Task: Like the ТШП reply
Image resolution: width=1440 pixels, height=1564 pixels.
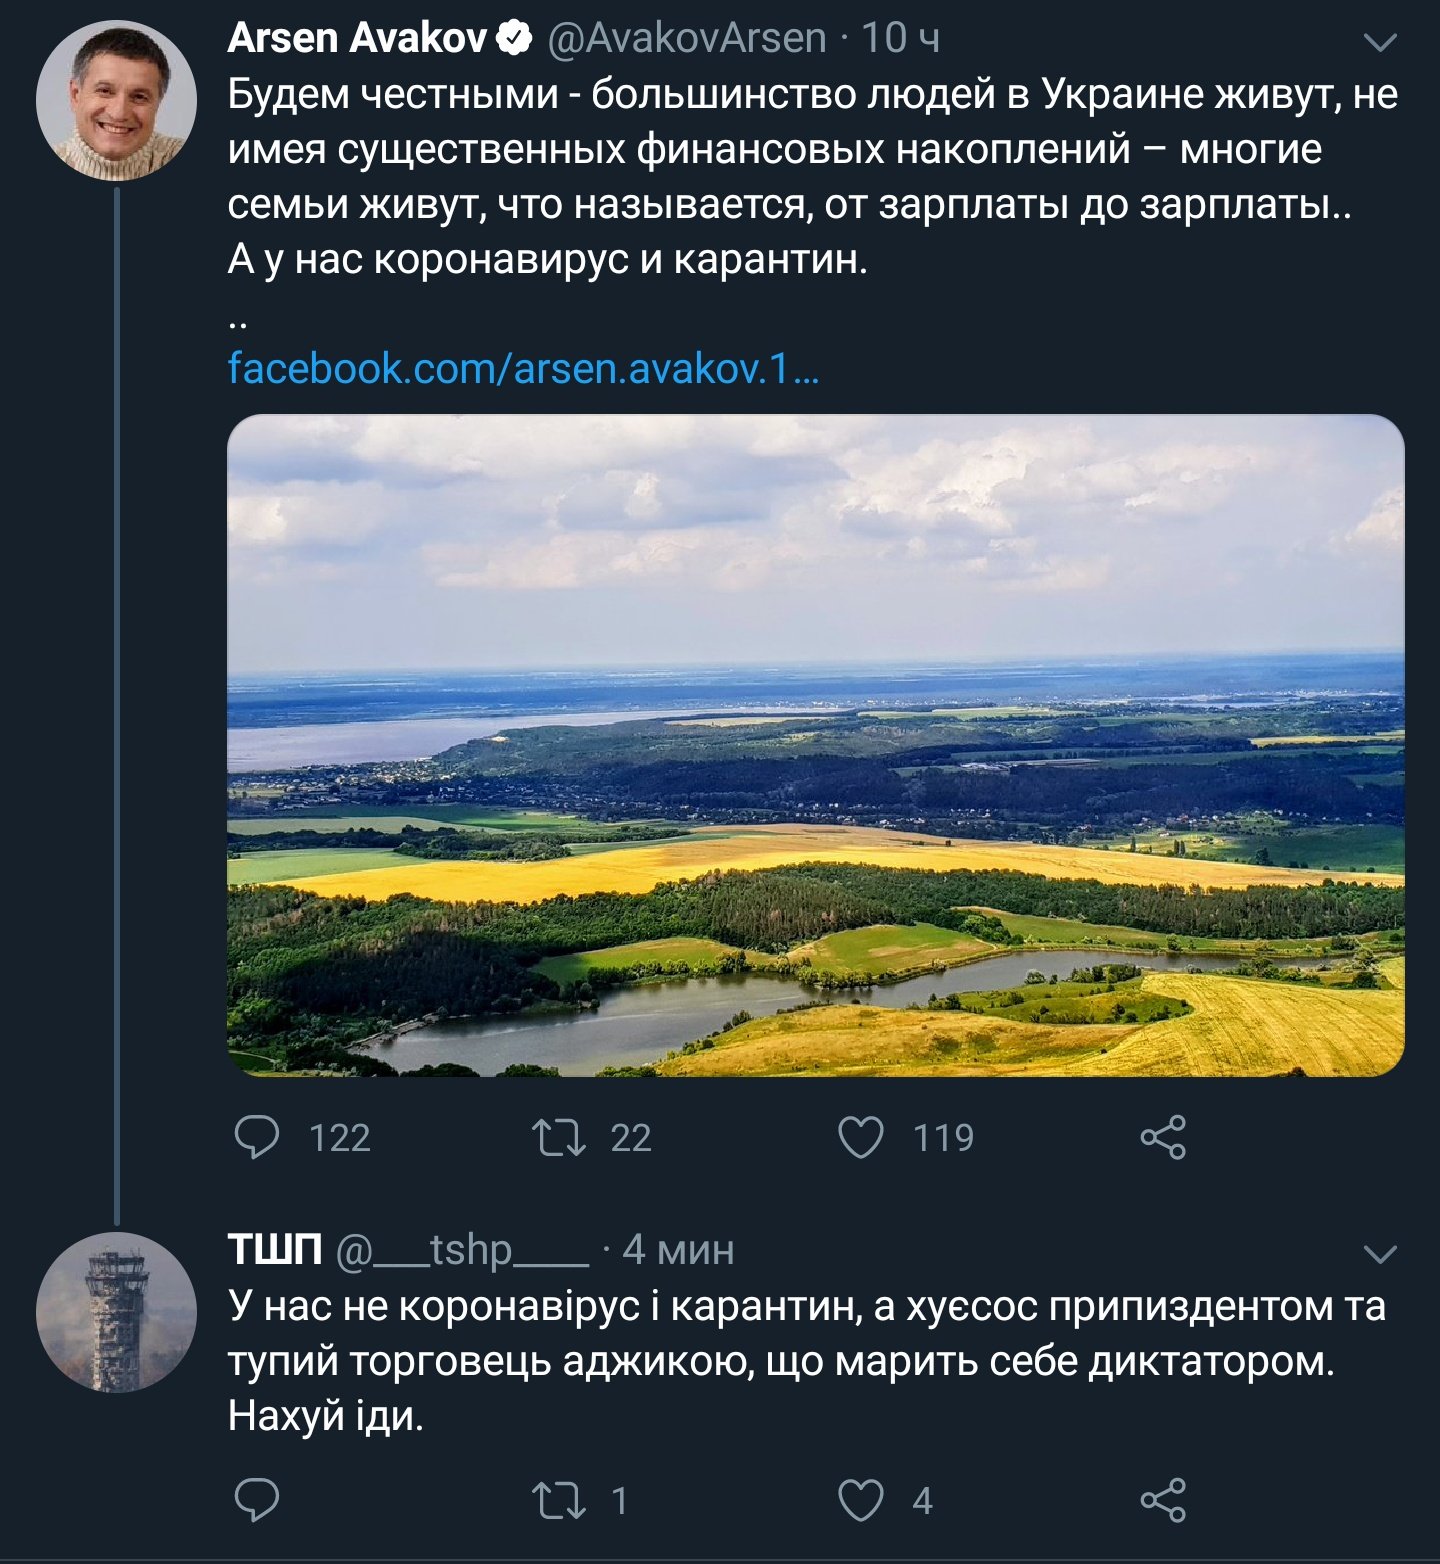Action: 860,1500
